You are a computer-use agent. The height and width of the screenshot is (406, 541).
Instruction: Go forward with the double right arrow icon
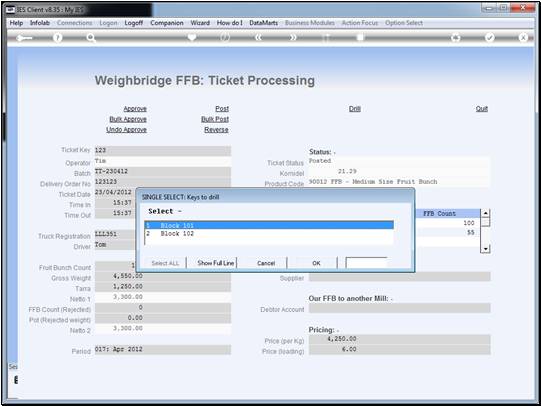tap(293, 37)
